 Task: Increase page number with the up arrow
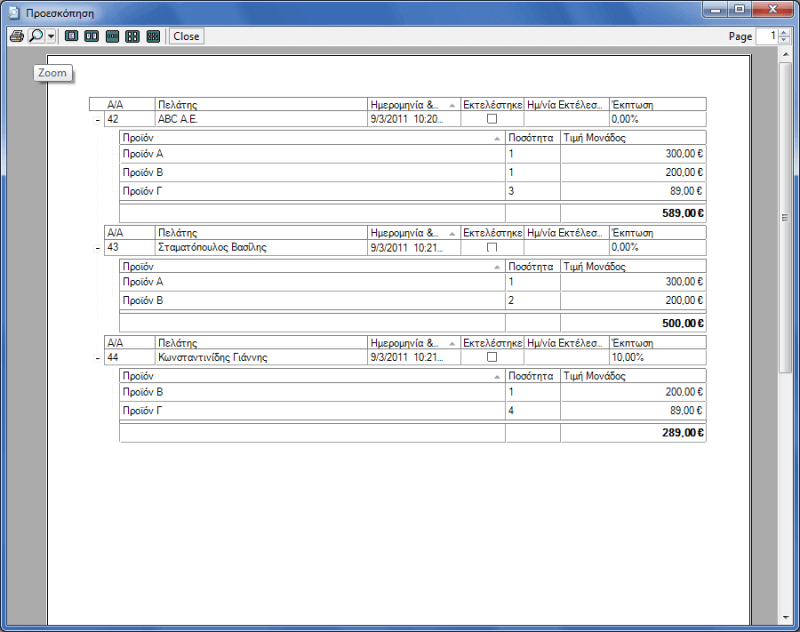783,32
